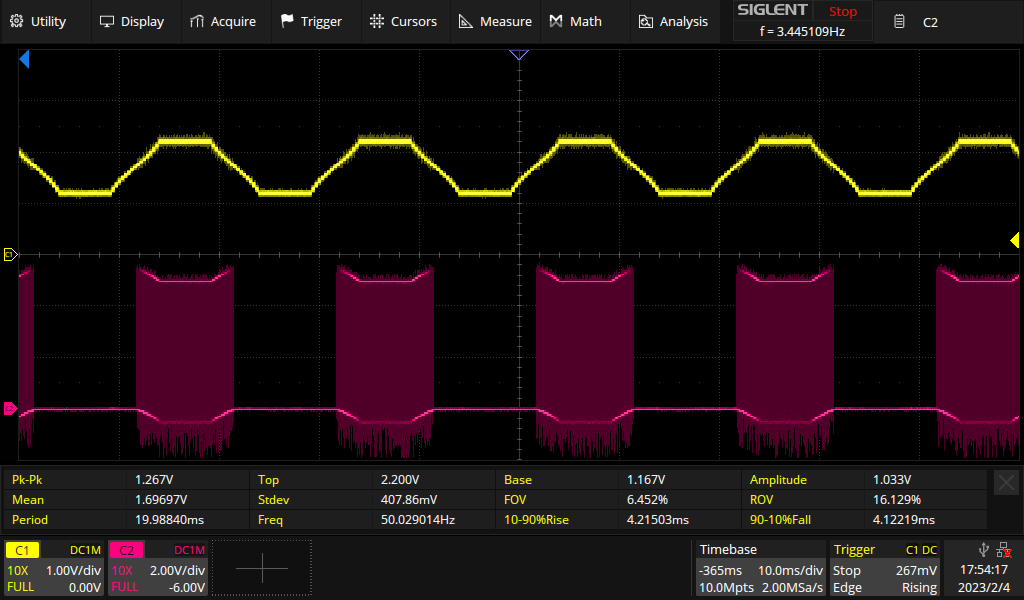
Task: Toggle the yellow C1 channel badge
Action: point(22,550)
